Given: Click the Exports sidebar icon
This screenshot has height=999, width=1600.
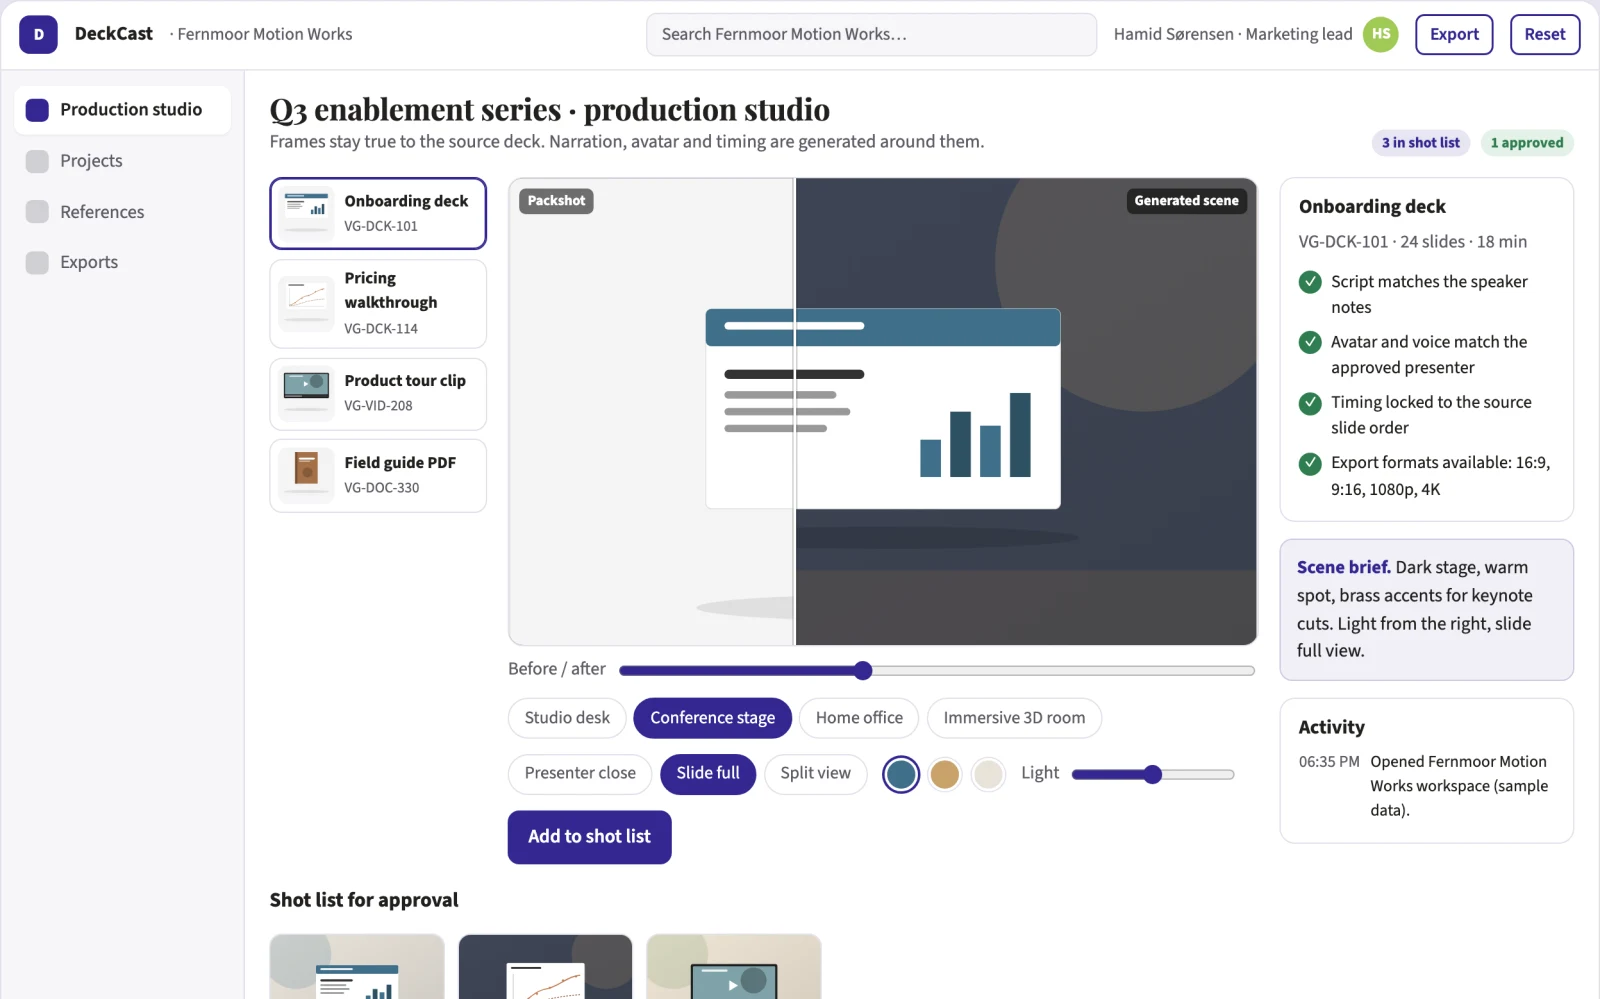Looking at the screenshot, I should click(37, 262).
